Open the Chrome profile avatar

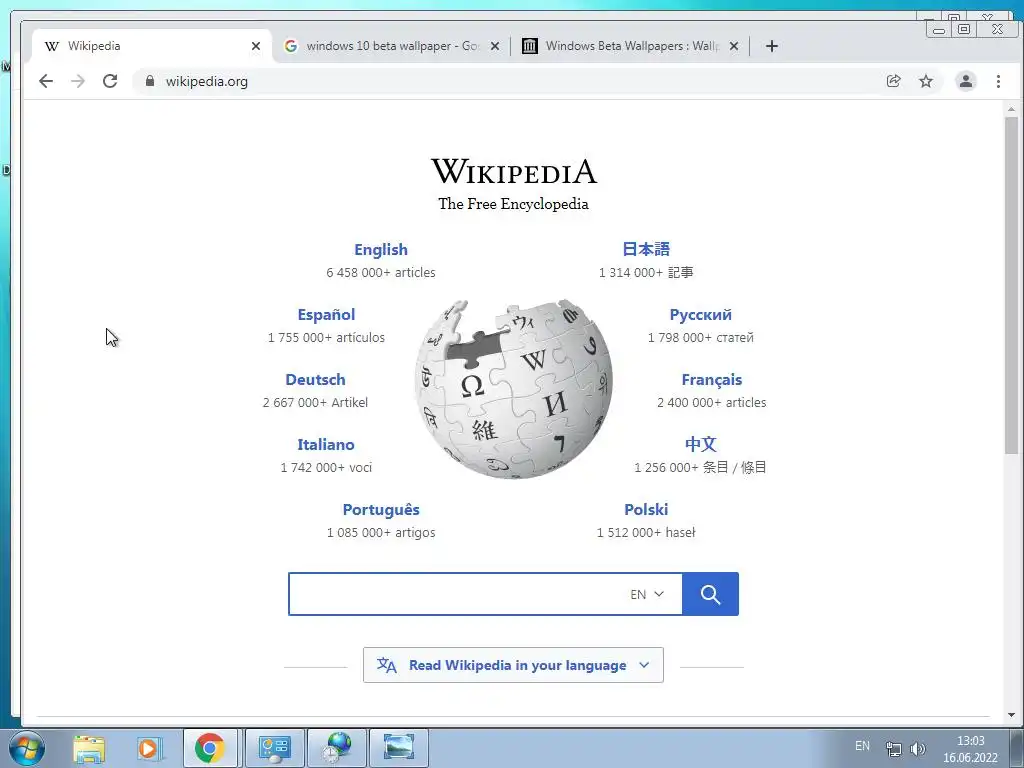click(x=966, y=81)
